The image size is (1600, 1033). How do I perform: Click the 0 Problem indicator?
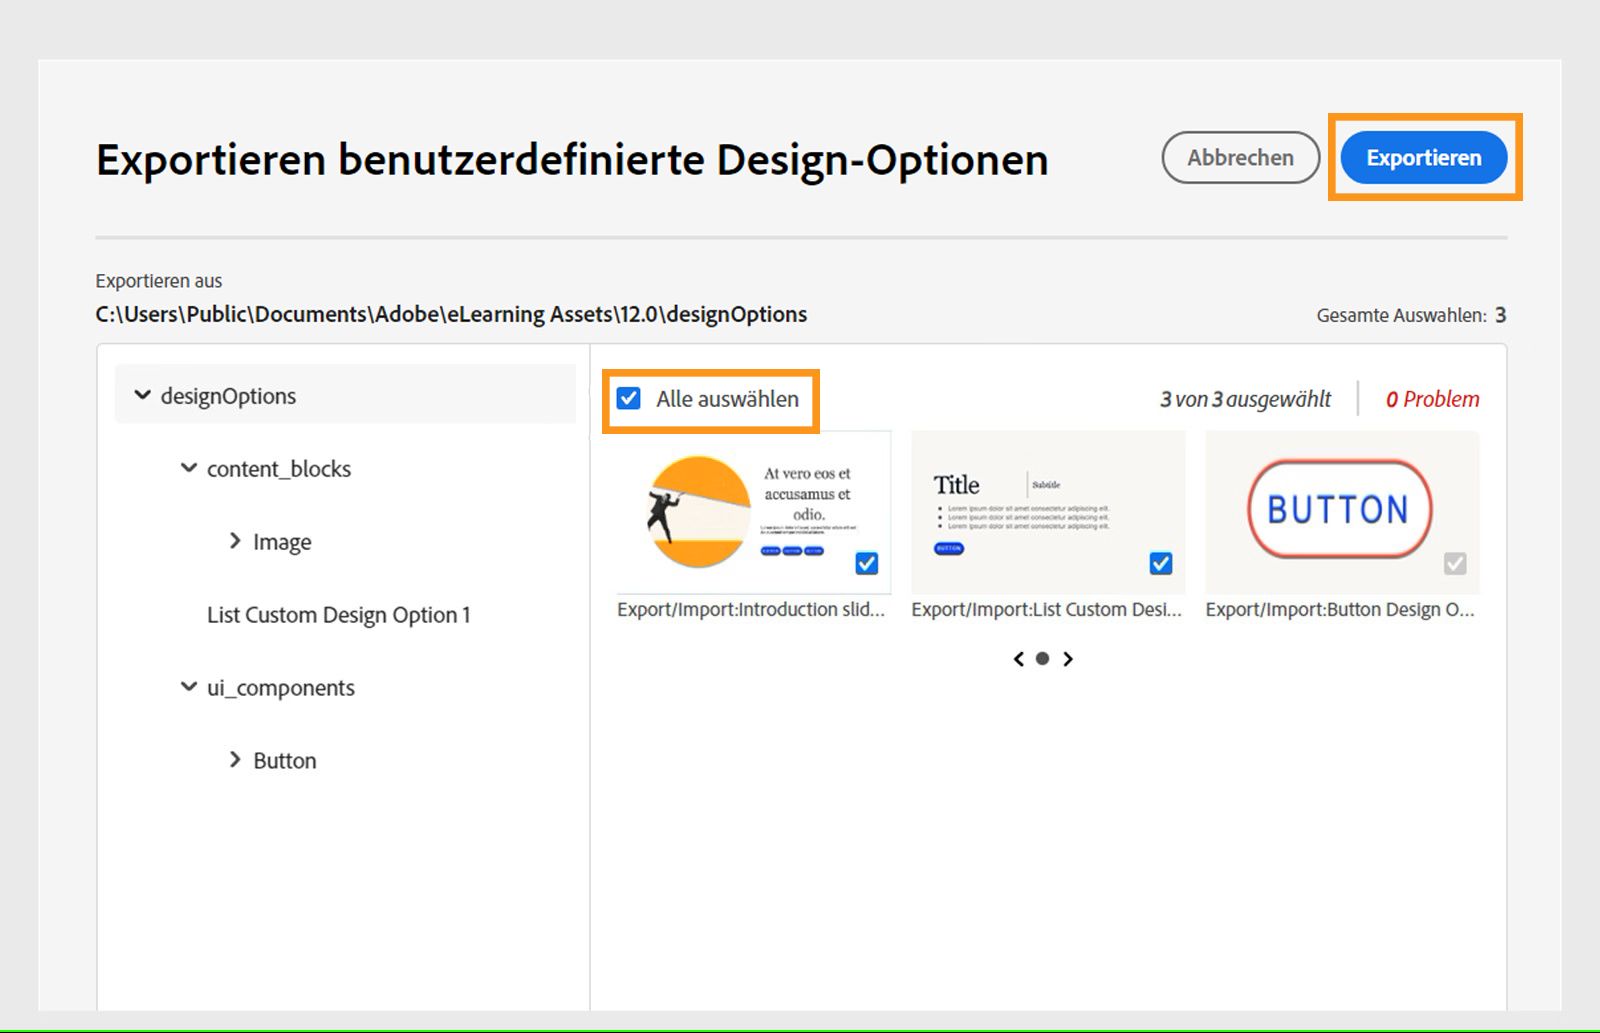coord(1432,399)
